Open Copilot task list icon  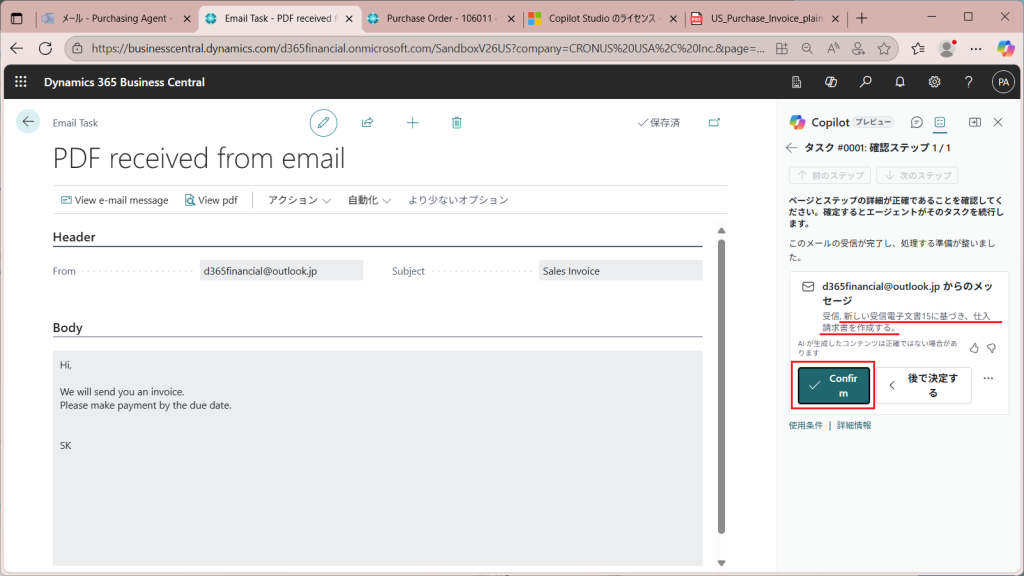coord(940,122)
